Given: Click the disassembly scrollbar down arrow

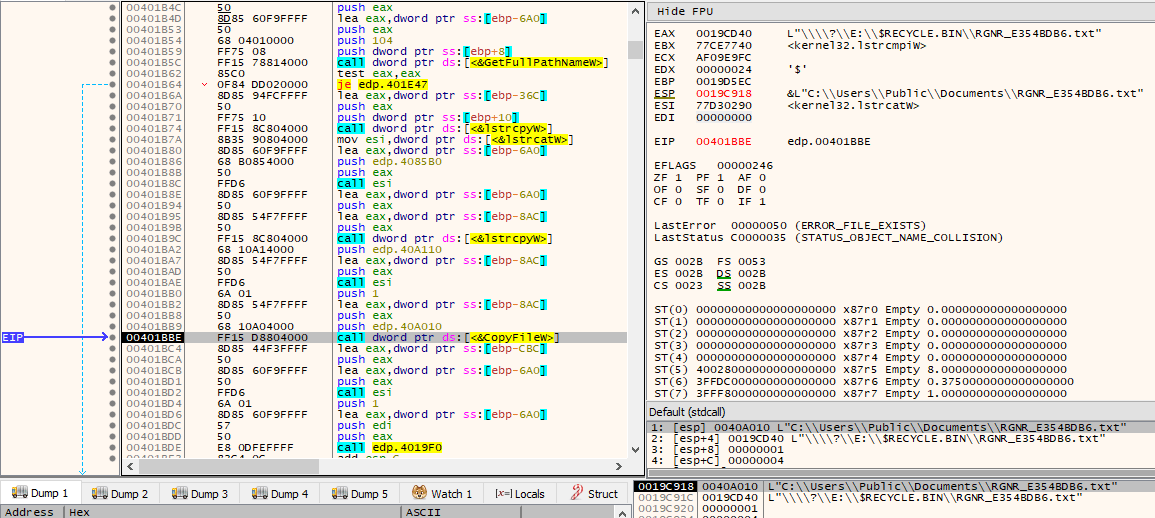Looking at the screenshot, I should coord(634,449).
